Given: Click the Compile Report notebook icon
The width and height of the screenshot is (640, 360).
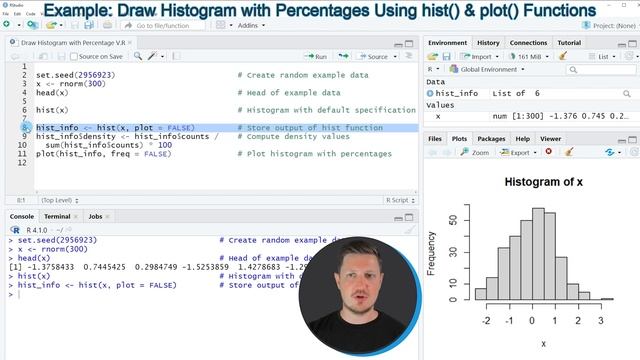Looking at the screenshot, I should pyautogui.click(x=176, y=56).
